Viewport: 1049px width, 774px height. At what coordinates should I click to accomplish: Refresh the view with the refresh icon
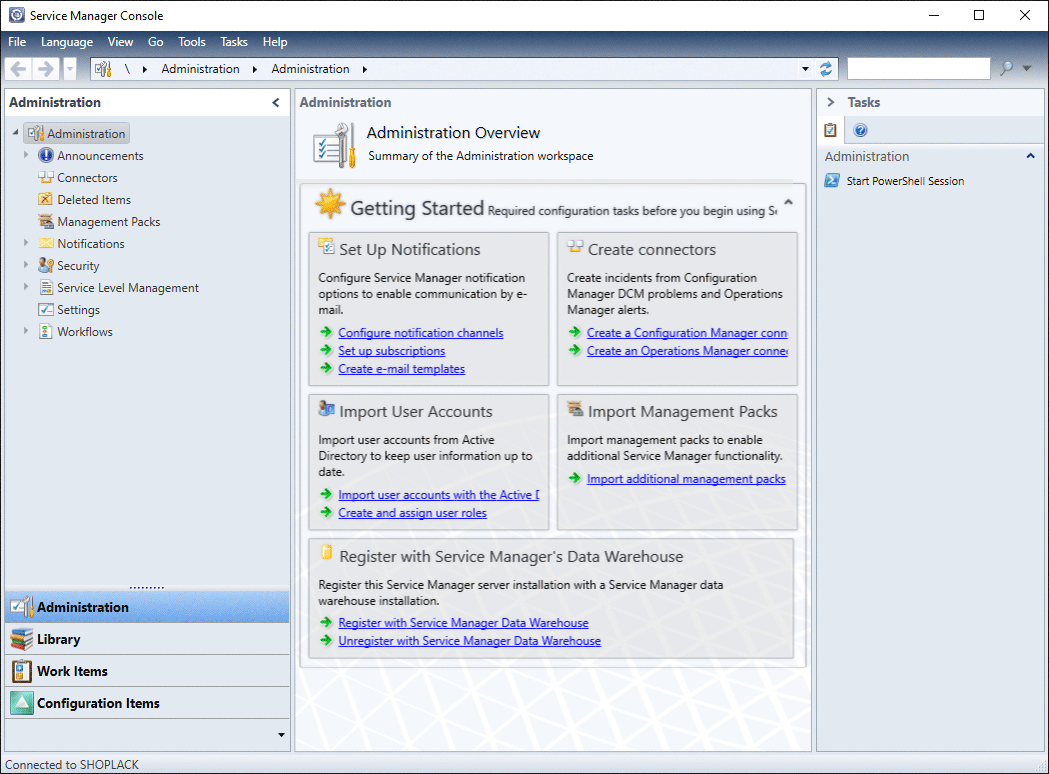826,69
